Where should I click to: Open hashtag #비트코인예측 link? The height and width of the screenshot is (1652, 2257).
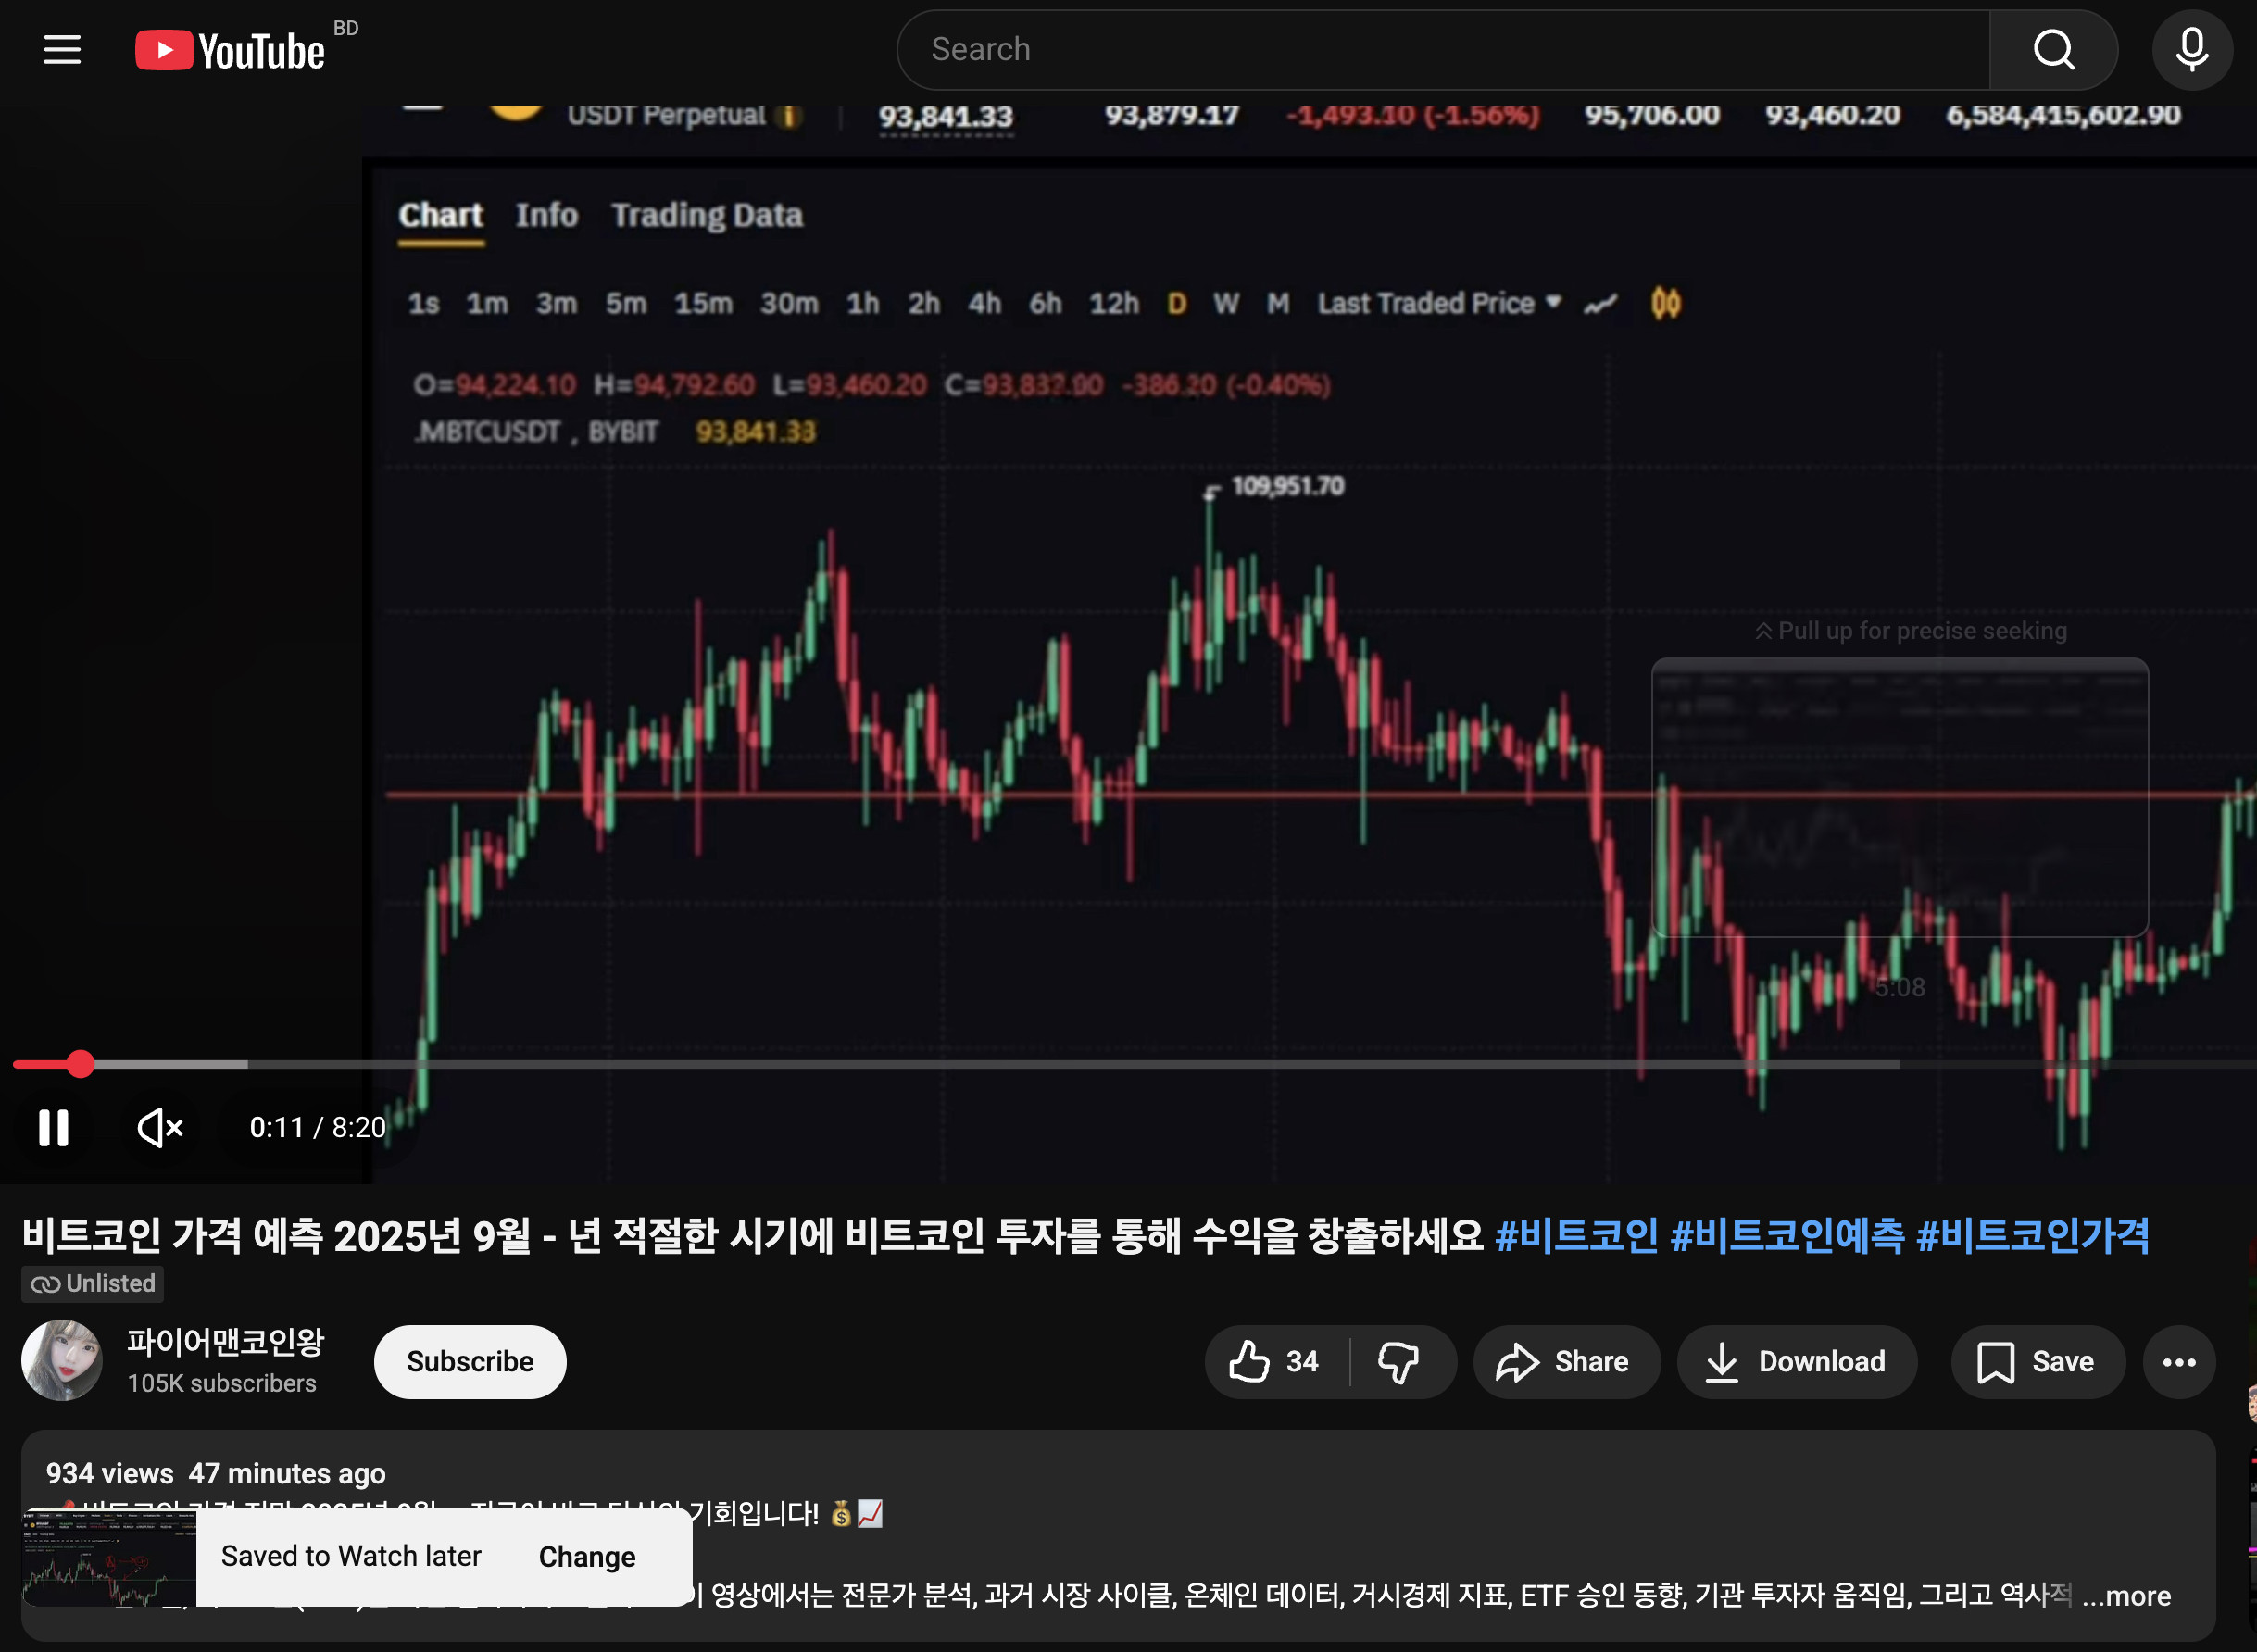1787,1236
